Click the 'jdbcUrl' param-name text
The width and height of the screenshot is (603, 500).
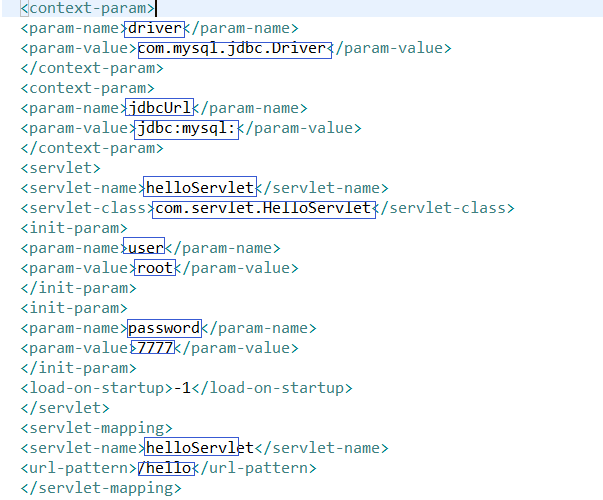tap(160, 108)
